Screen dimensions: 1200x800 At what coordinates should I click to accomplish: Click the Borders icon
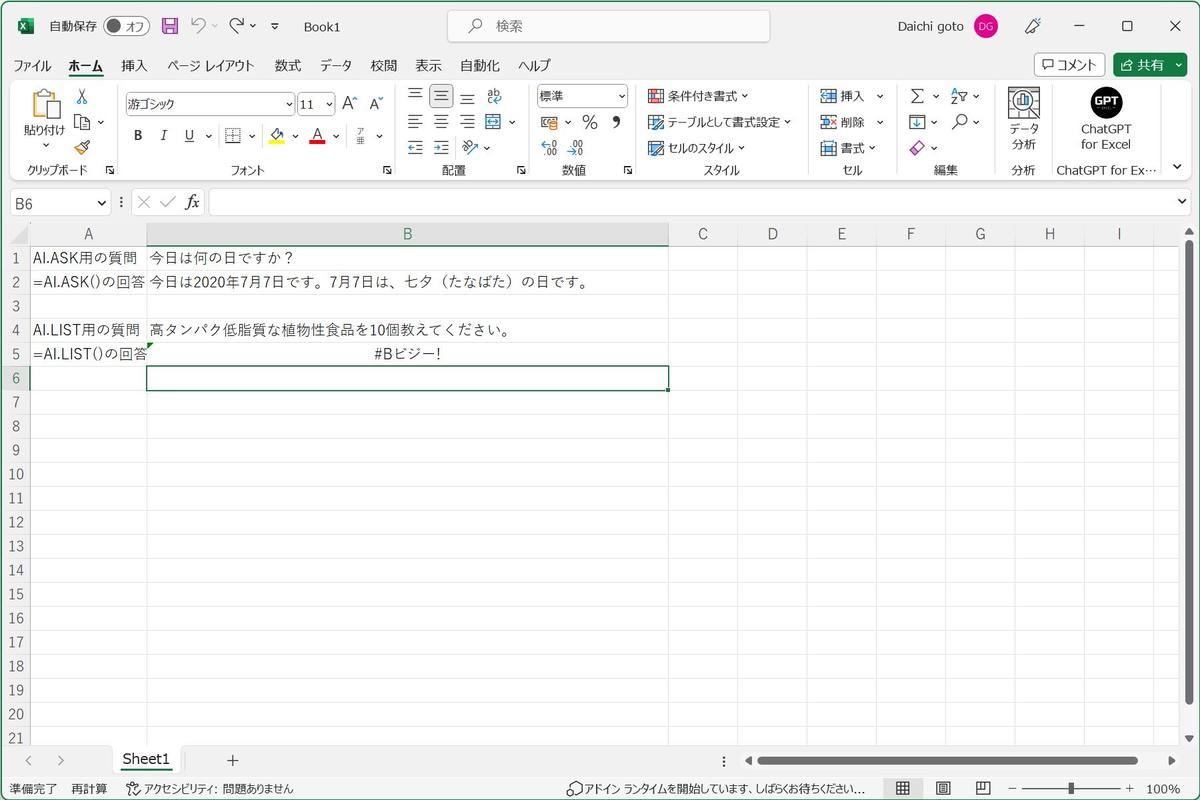click(x=232, y=136)
